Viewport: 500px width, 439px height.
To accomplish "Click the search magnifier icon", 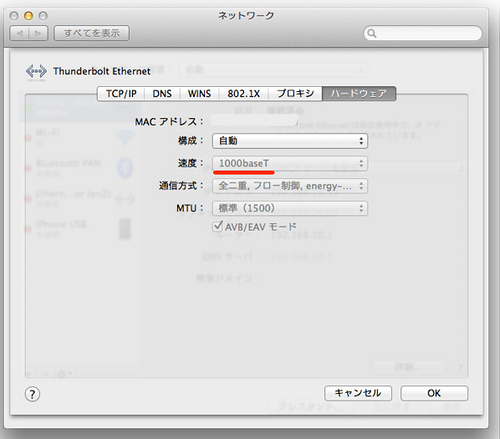I will [x=372, y=33].
